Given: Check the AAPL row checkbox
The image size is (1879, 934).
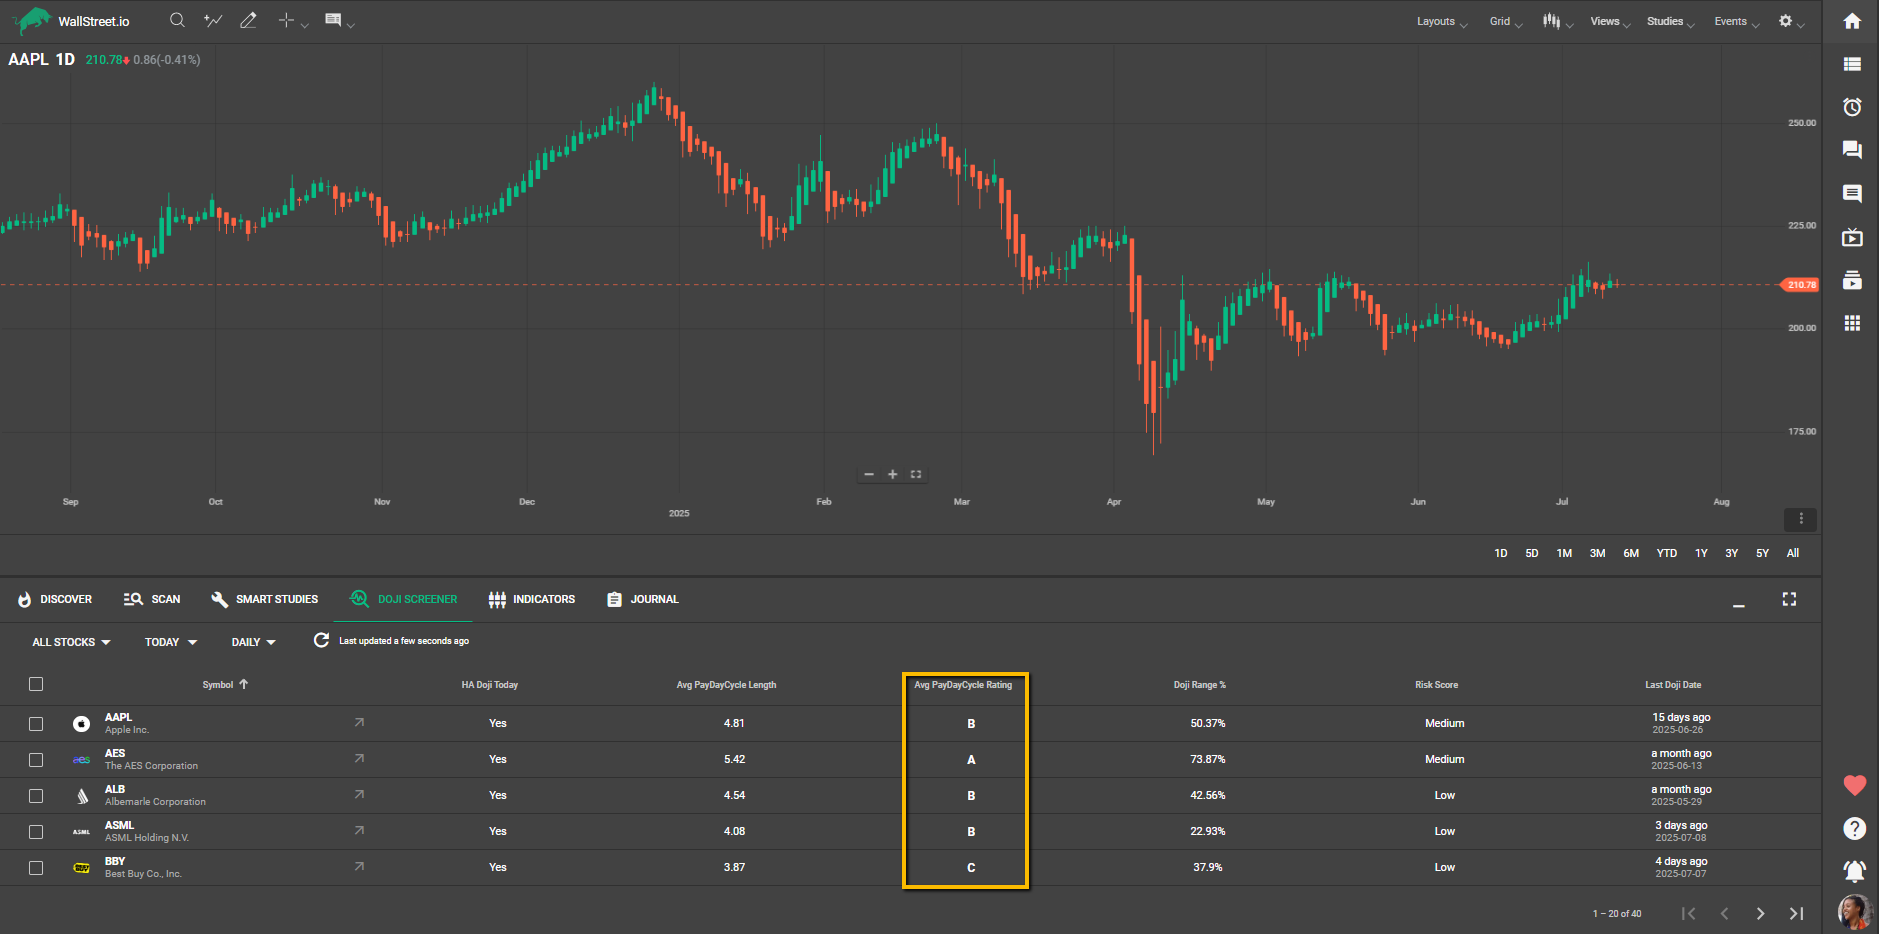Looking at the screenshot, I should [36, 723].
